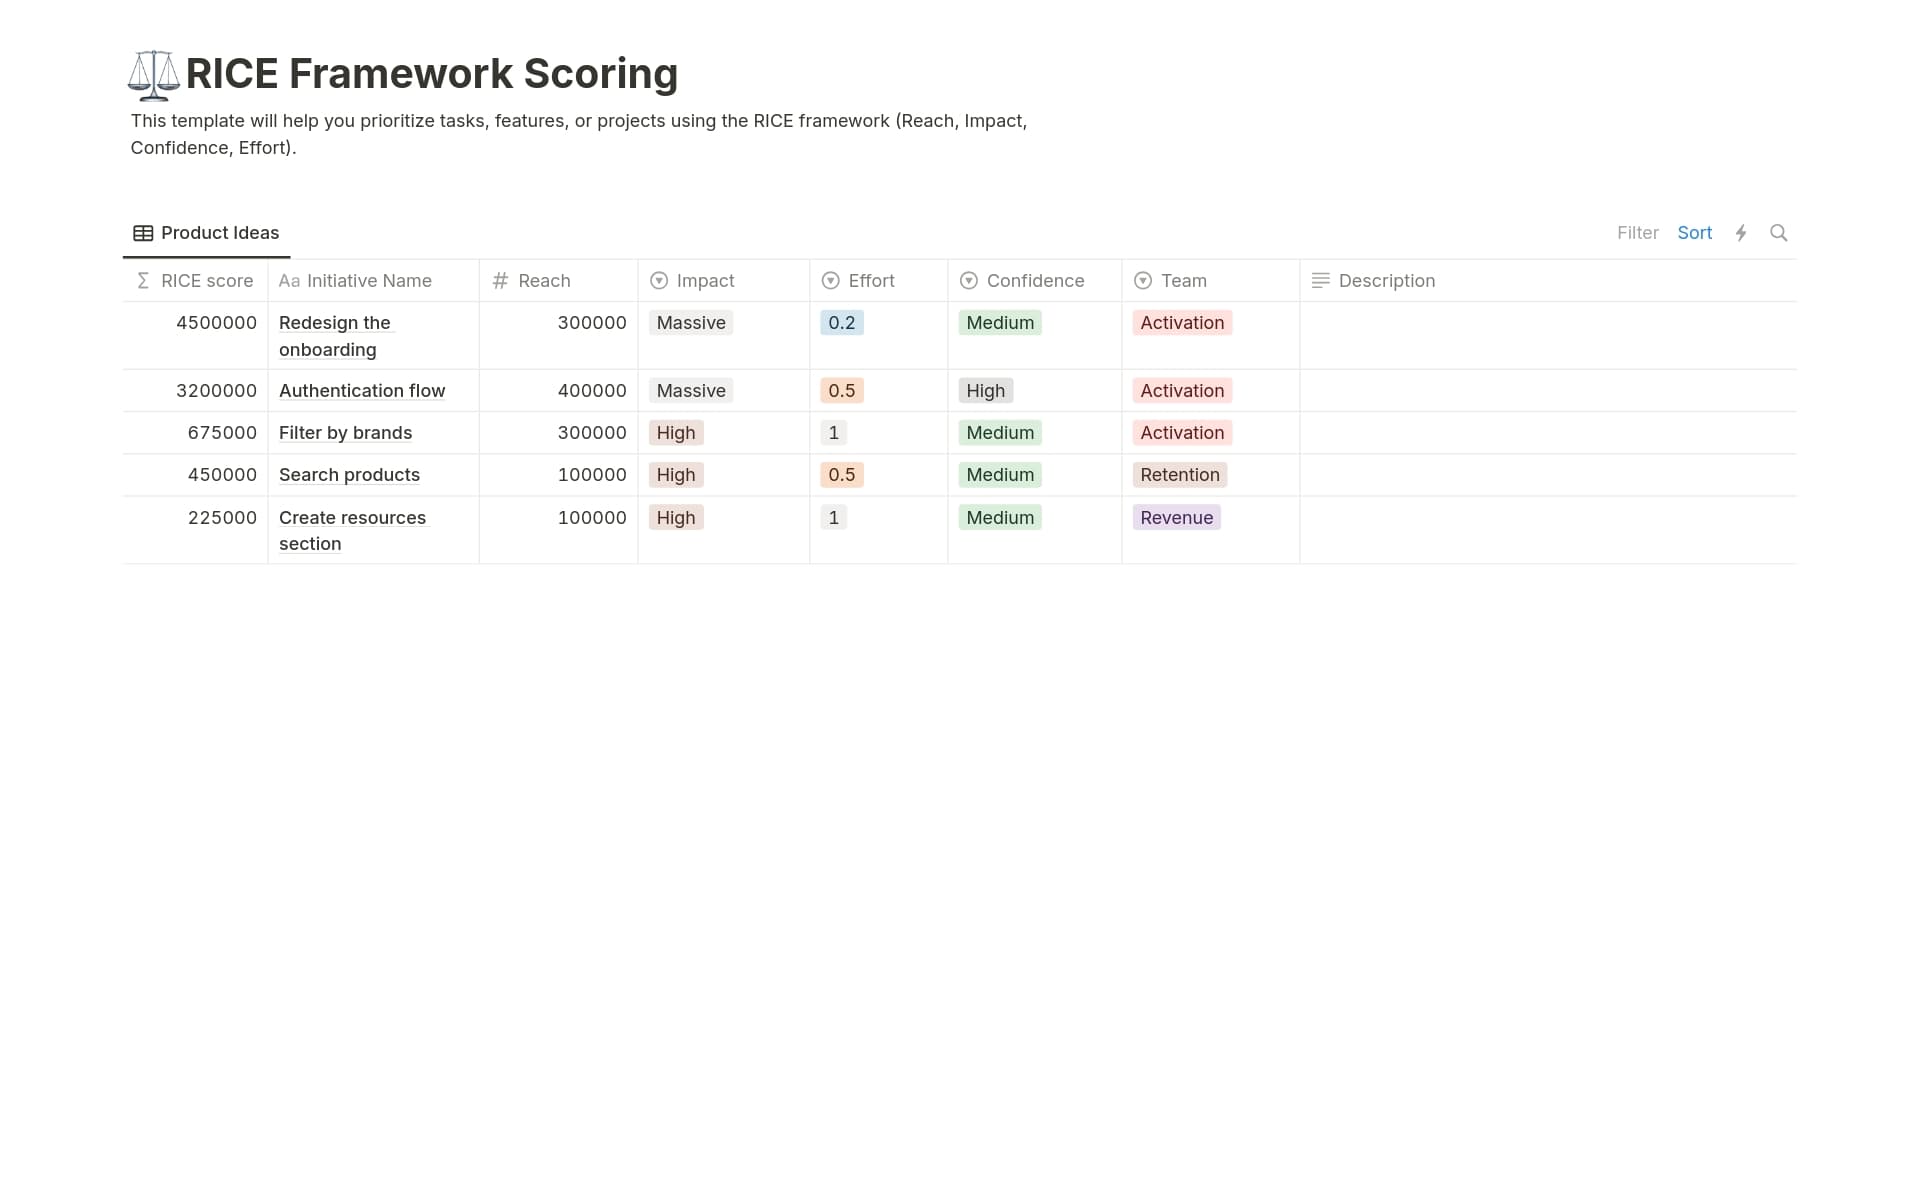Viewport: 1920px width, 1199px height.
Task: Click the # icon on the Reach column header
Action: (500, 281)
